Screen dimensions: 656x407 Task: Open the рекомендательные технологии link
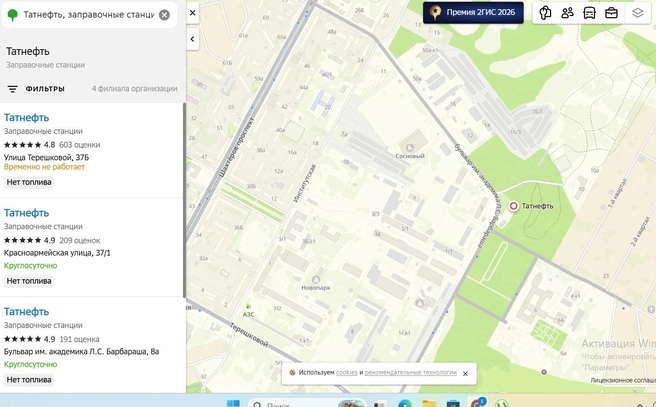(410, 372)
